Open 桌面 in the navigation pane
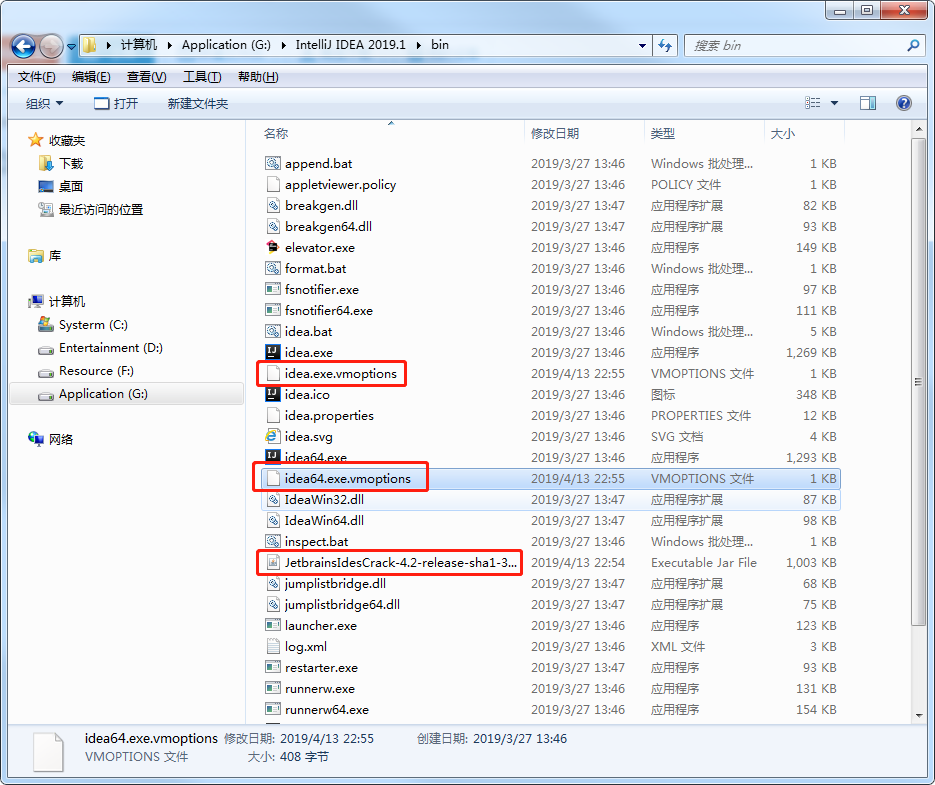 coord(60,186)
